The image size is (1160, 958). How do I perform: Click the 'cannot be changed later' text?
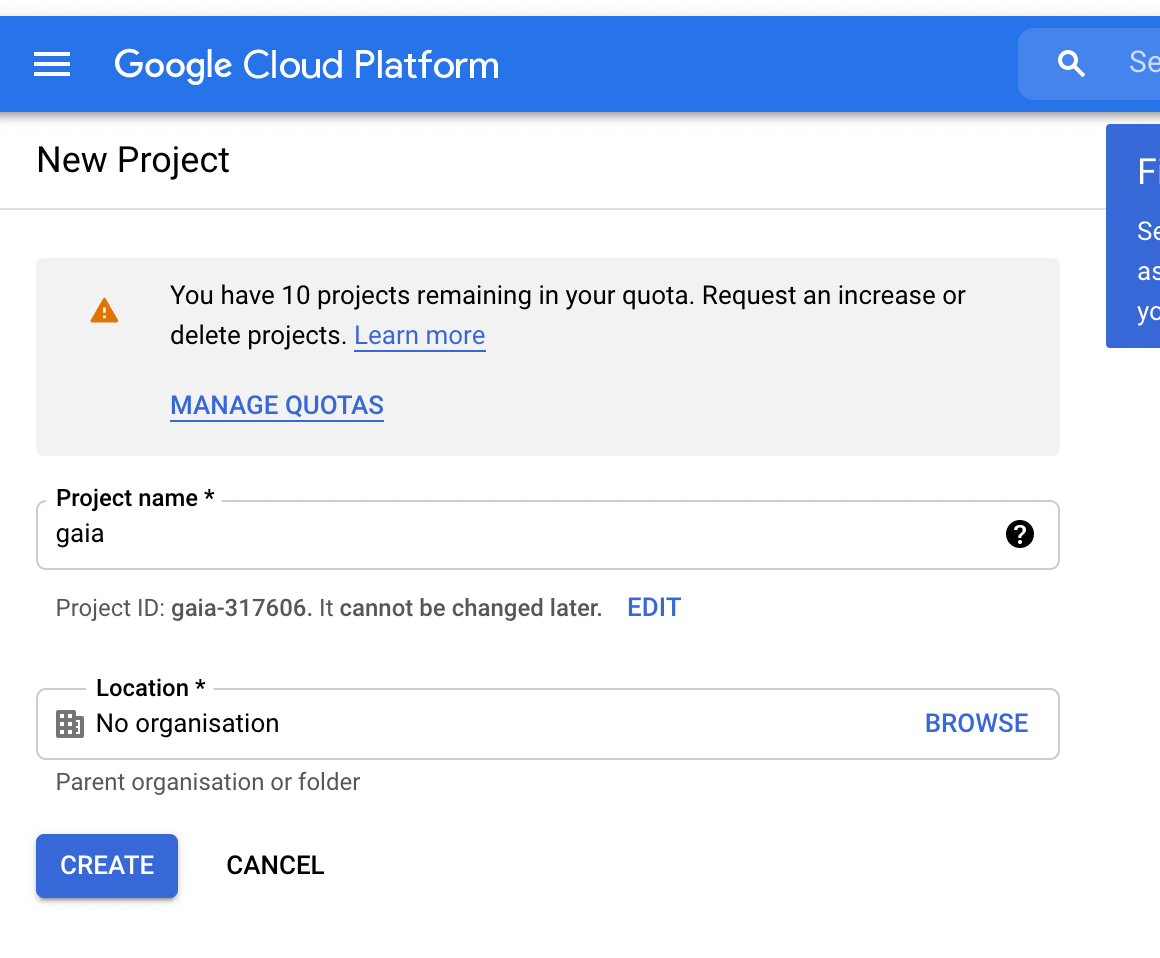(x=471, y=608)
